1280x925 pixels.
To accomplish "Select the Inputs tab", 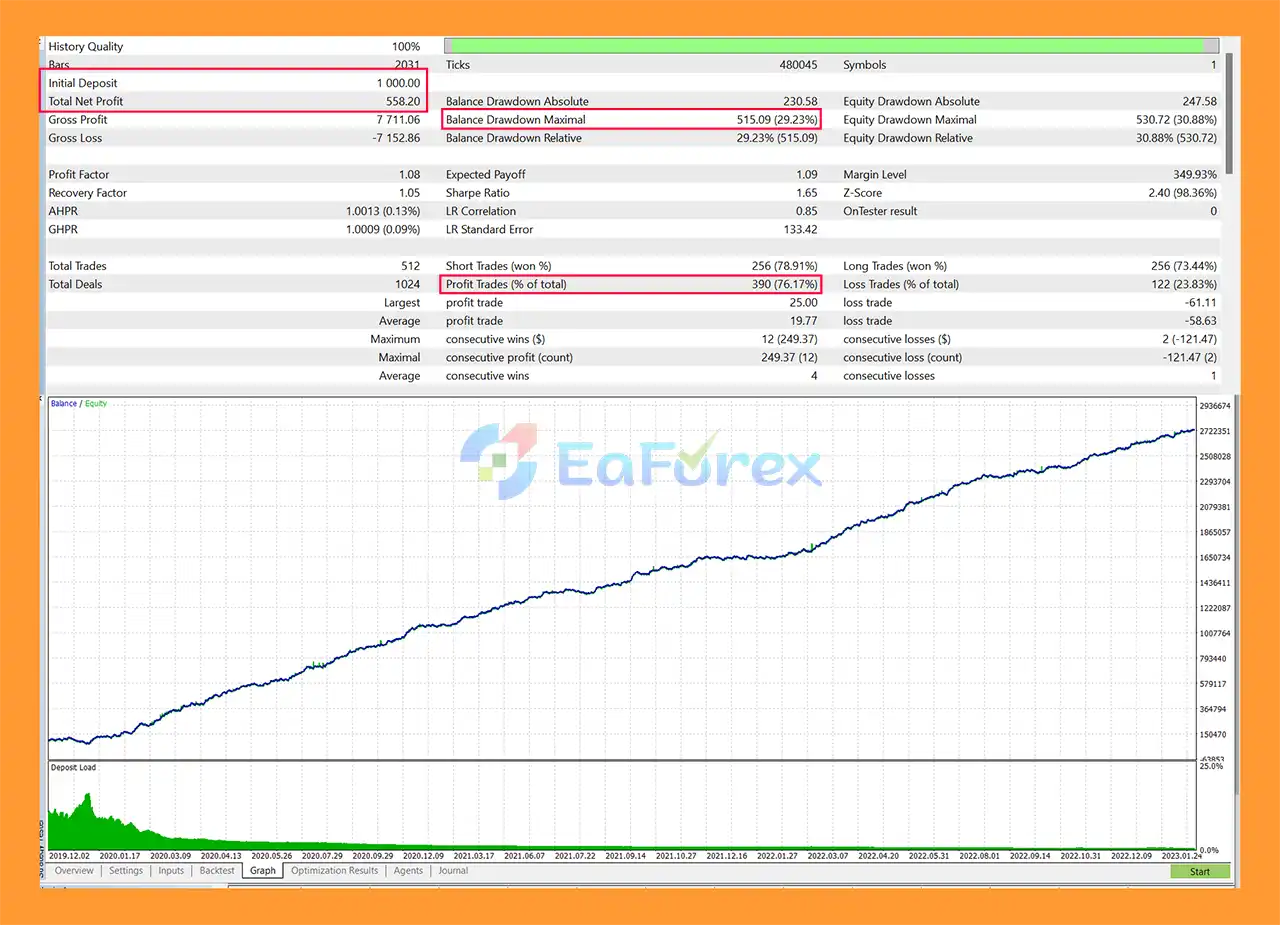I will click(x=171, y=871).
